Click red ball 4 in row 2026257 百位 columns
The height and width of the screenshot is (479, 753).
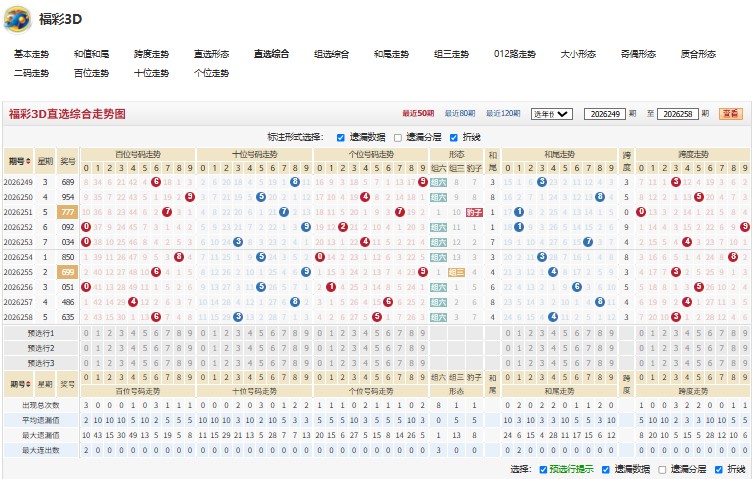point(133,302)
